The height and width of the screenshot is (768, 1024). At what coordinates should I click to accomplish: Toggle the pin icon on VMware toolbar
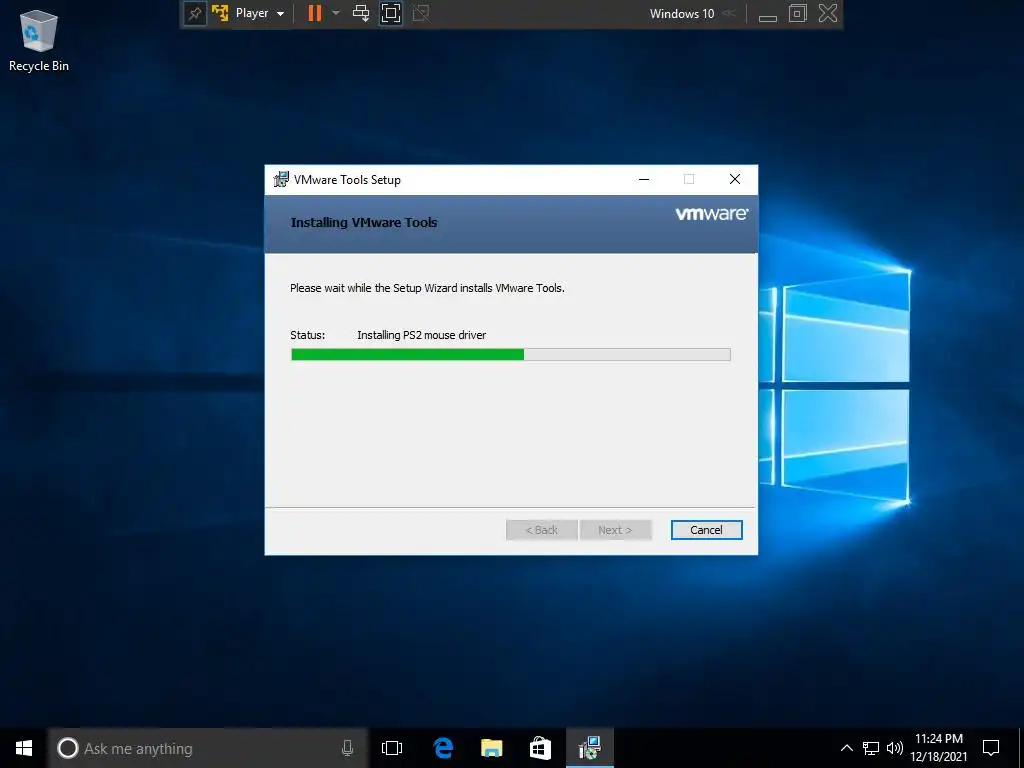click(x=195, y=14)
